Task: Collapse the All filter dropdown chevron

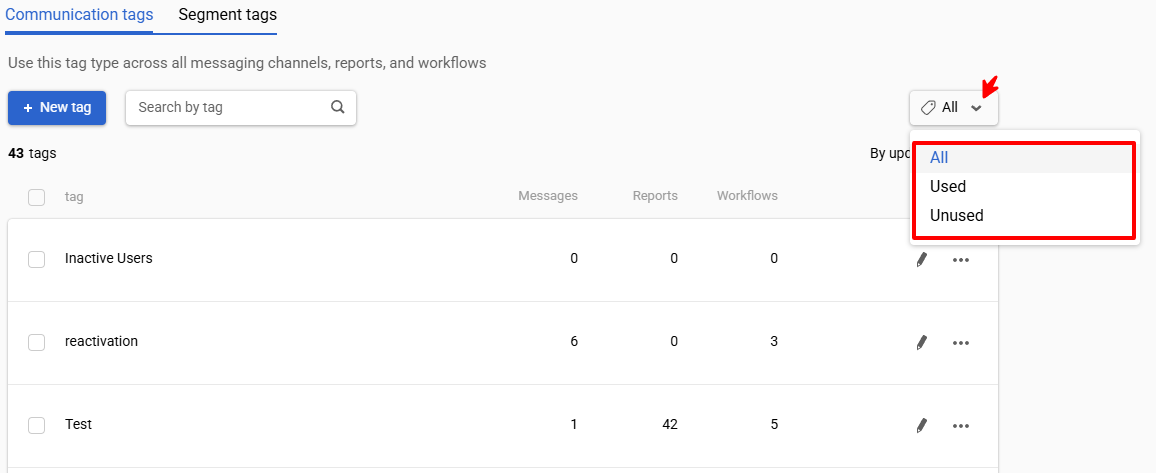Action: 977,108
